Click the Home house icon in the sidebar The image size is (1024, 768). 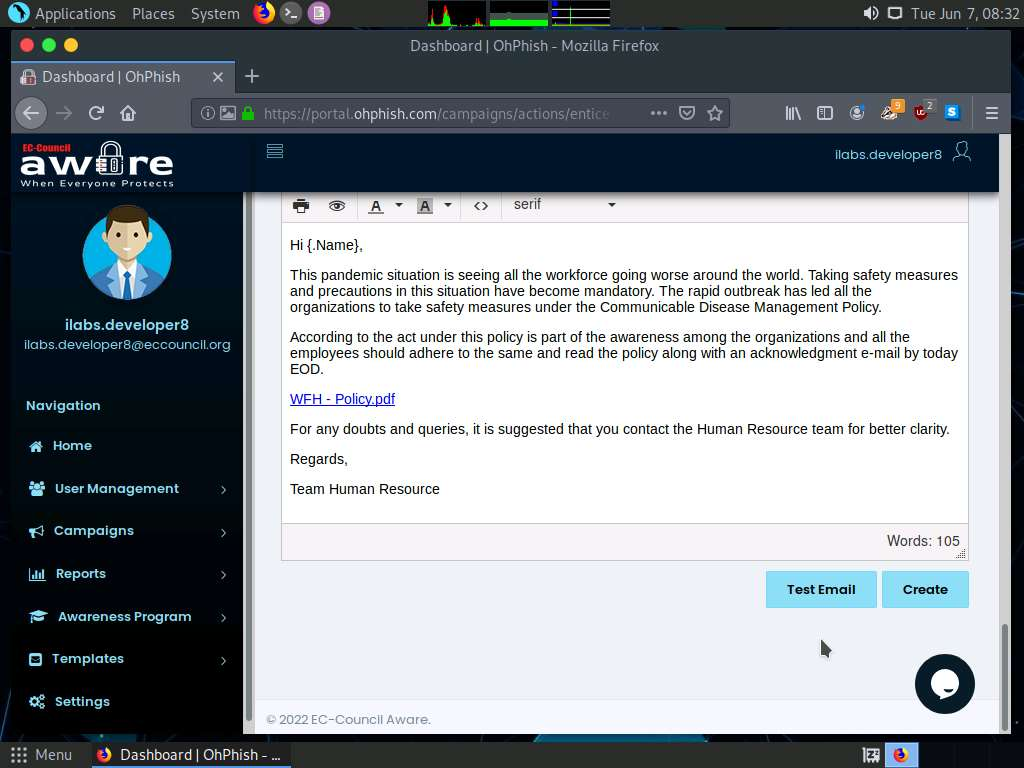36,447
